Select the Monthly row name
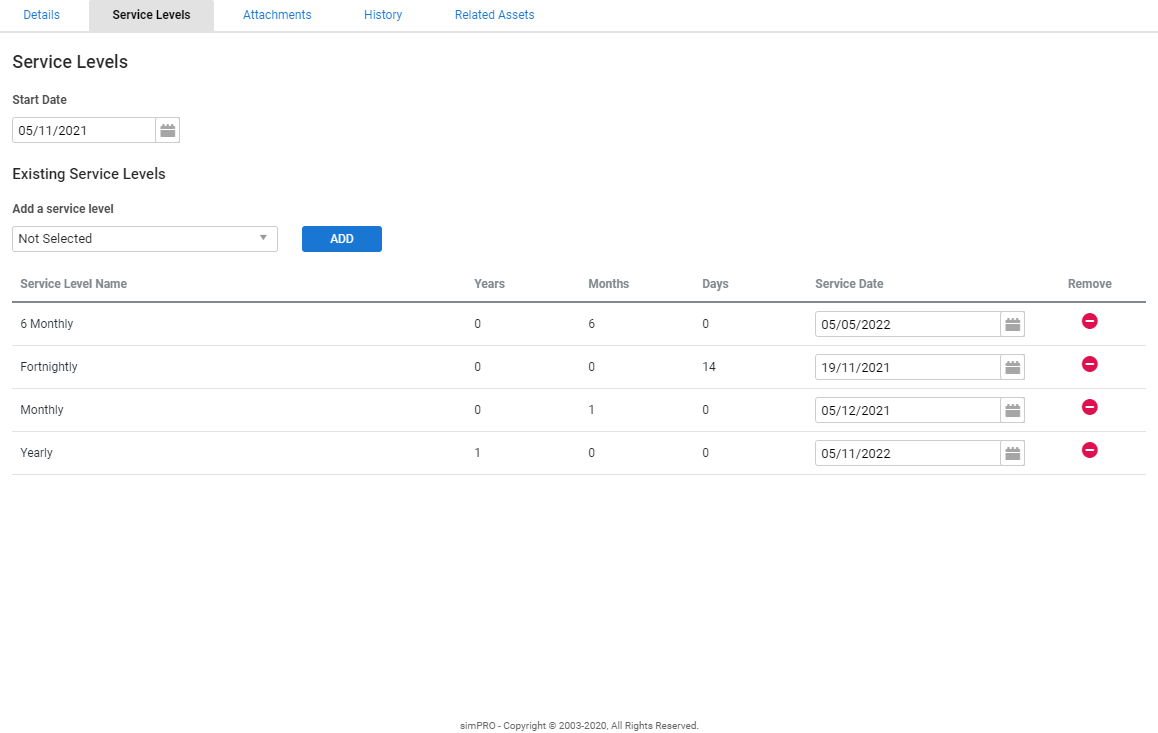The width and height of the screenshot is (1158, 733). [42, 410]
